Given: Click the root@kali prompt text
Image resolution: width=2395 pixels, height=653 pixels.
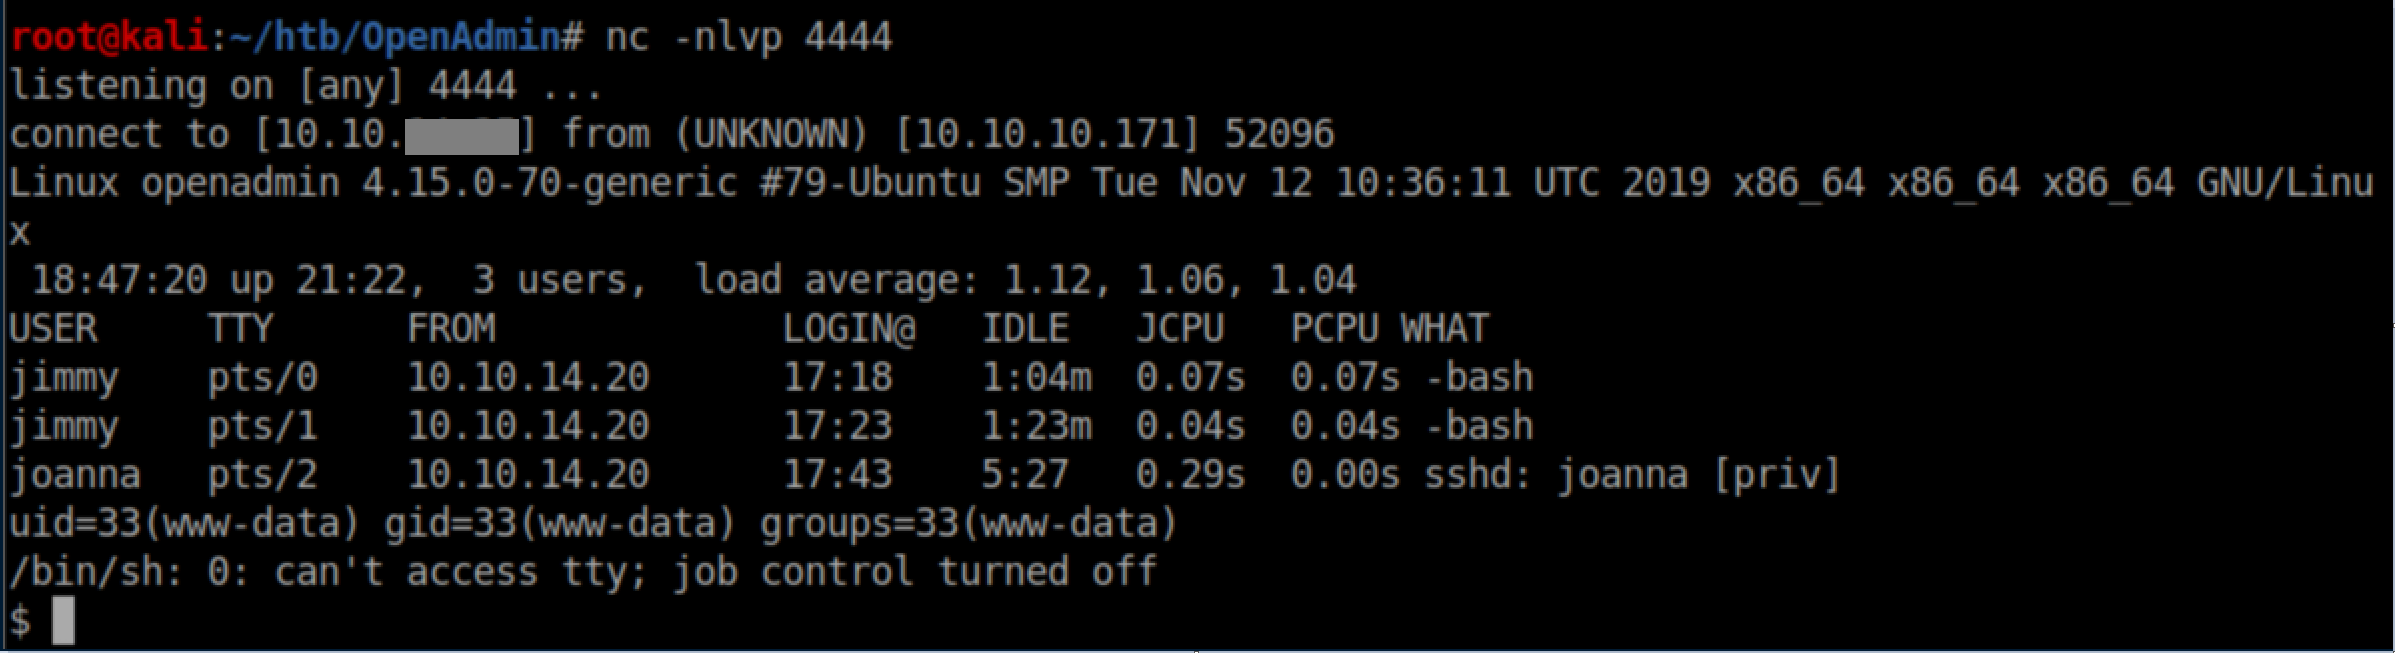Looking at the screenshot, I should [109, 38].
